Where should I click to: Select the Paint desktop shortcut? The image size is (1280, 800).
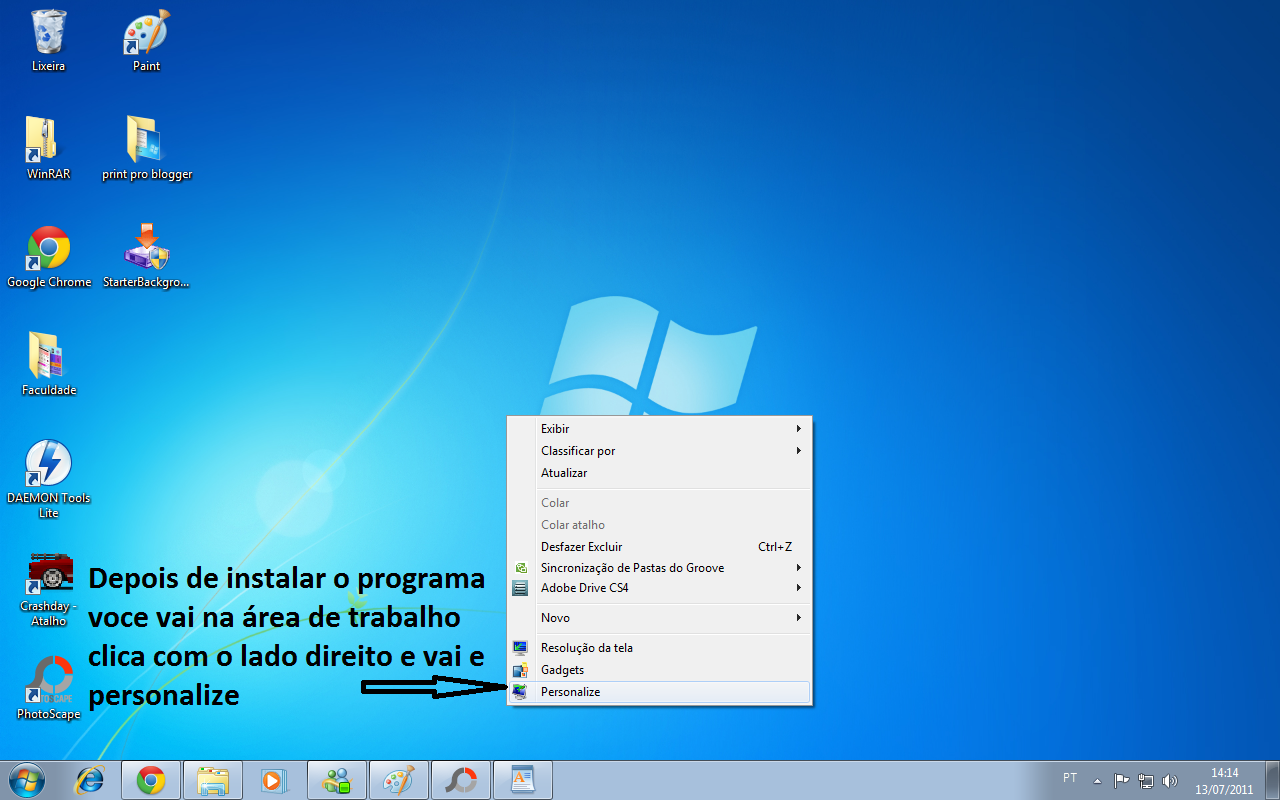tap(146, 40)
